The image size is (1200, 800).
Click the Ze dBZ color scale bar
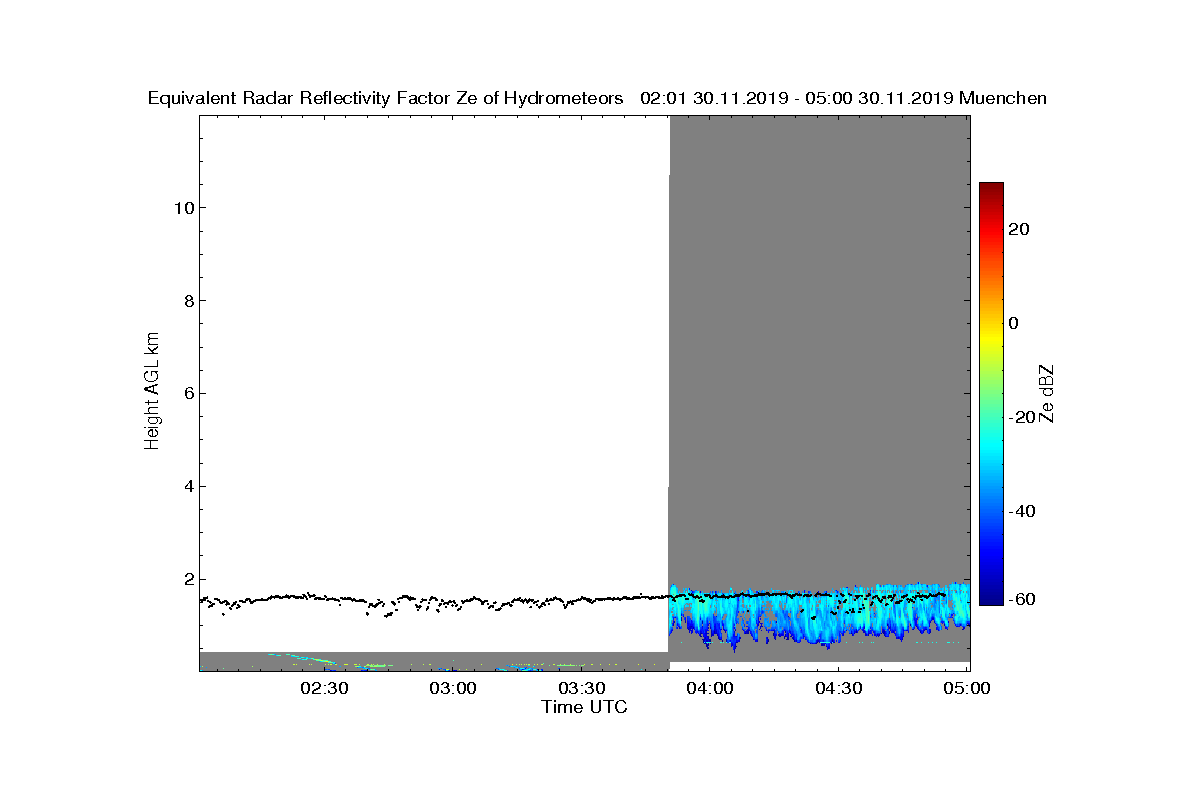tap(991, 394)
